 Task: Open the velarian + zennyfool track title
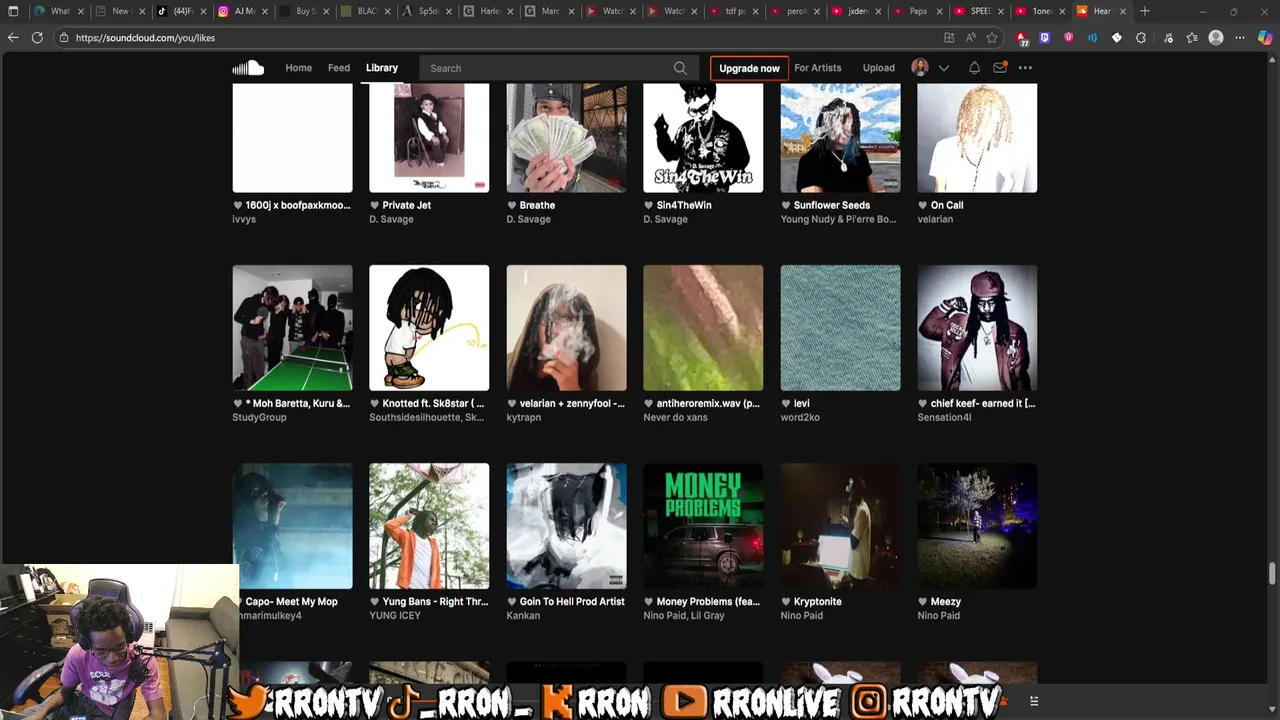pyautogui.click(x=572, y=403)
